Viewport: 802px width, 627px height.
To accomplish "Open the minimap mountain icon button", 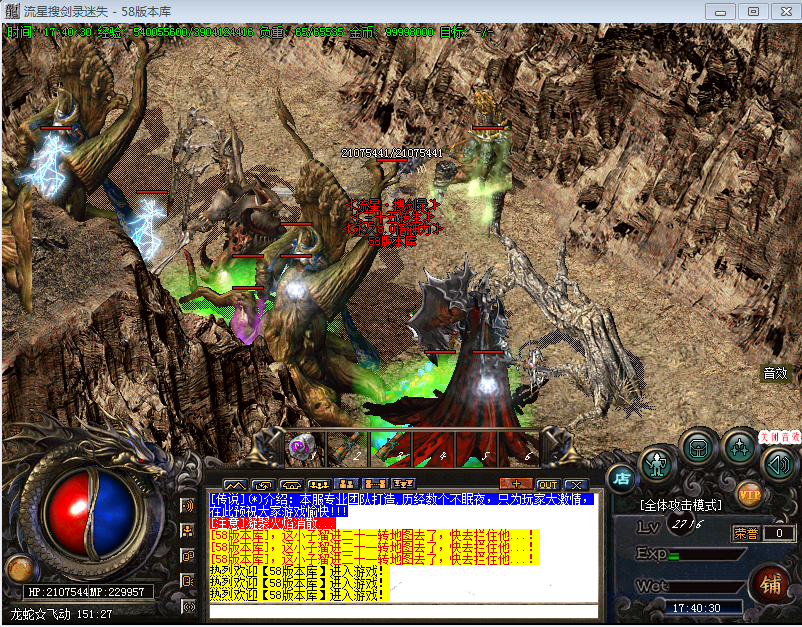I will pyautogui.click(x=235, y=484).
